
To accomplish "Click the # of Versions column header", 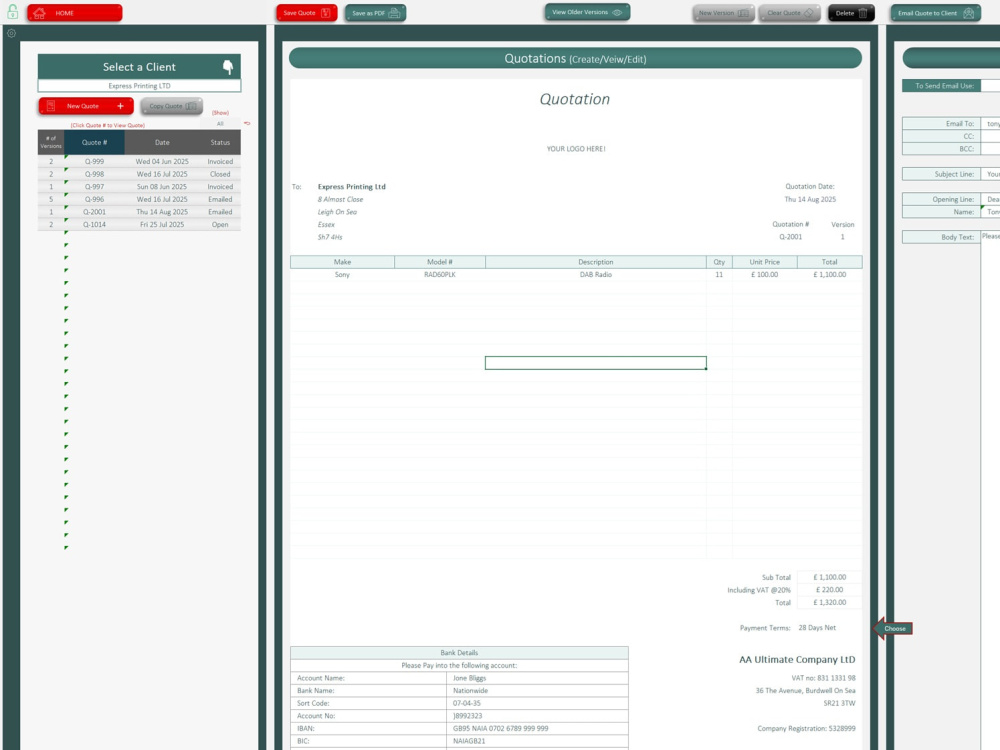I will [51, 142].
